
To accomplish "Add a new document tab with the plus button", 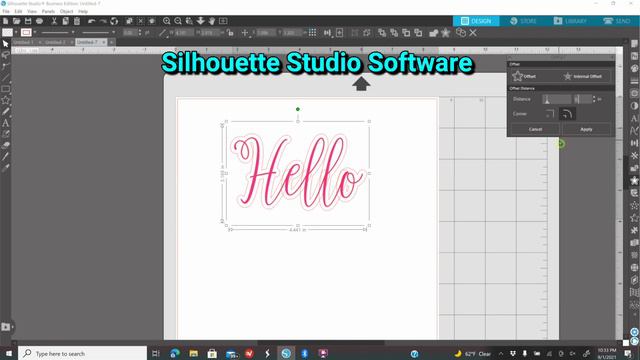I will click(x=111, y=42).
